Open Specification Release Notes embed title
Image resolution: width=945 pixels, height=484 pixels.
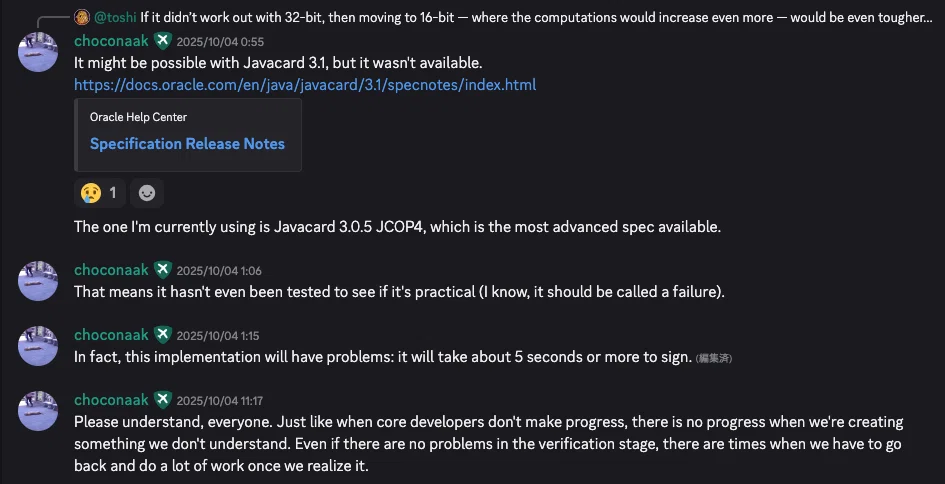coord(187,144)
